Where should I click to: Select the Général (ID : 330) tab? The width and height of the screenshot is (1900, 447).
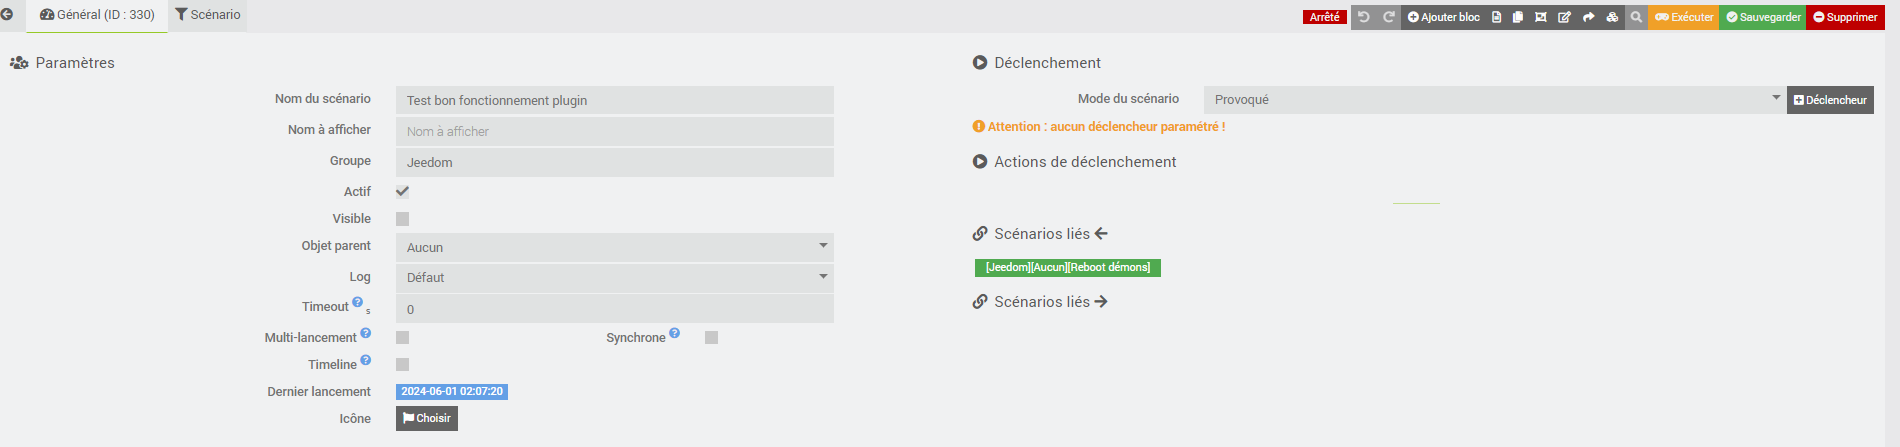coord(97,15)
